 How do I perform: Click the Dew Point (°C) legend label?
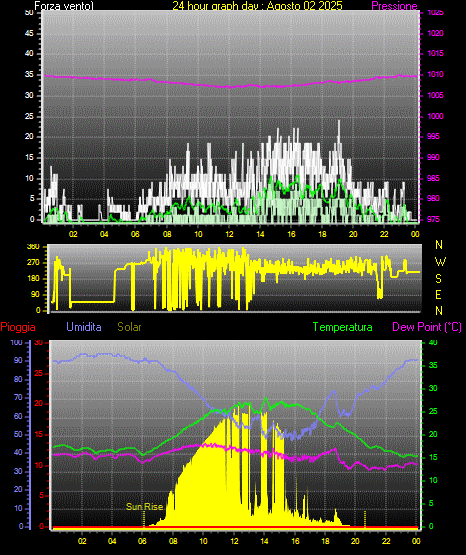coord(427,327)
